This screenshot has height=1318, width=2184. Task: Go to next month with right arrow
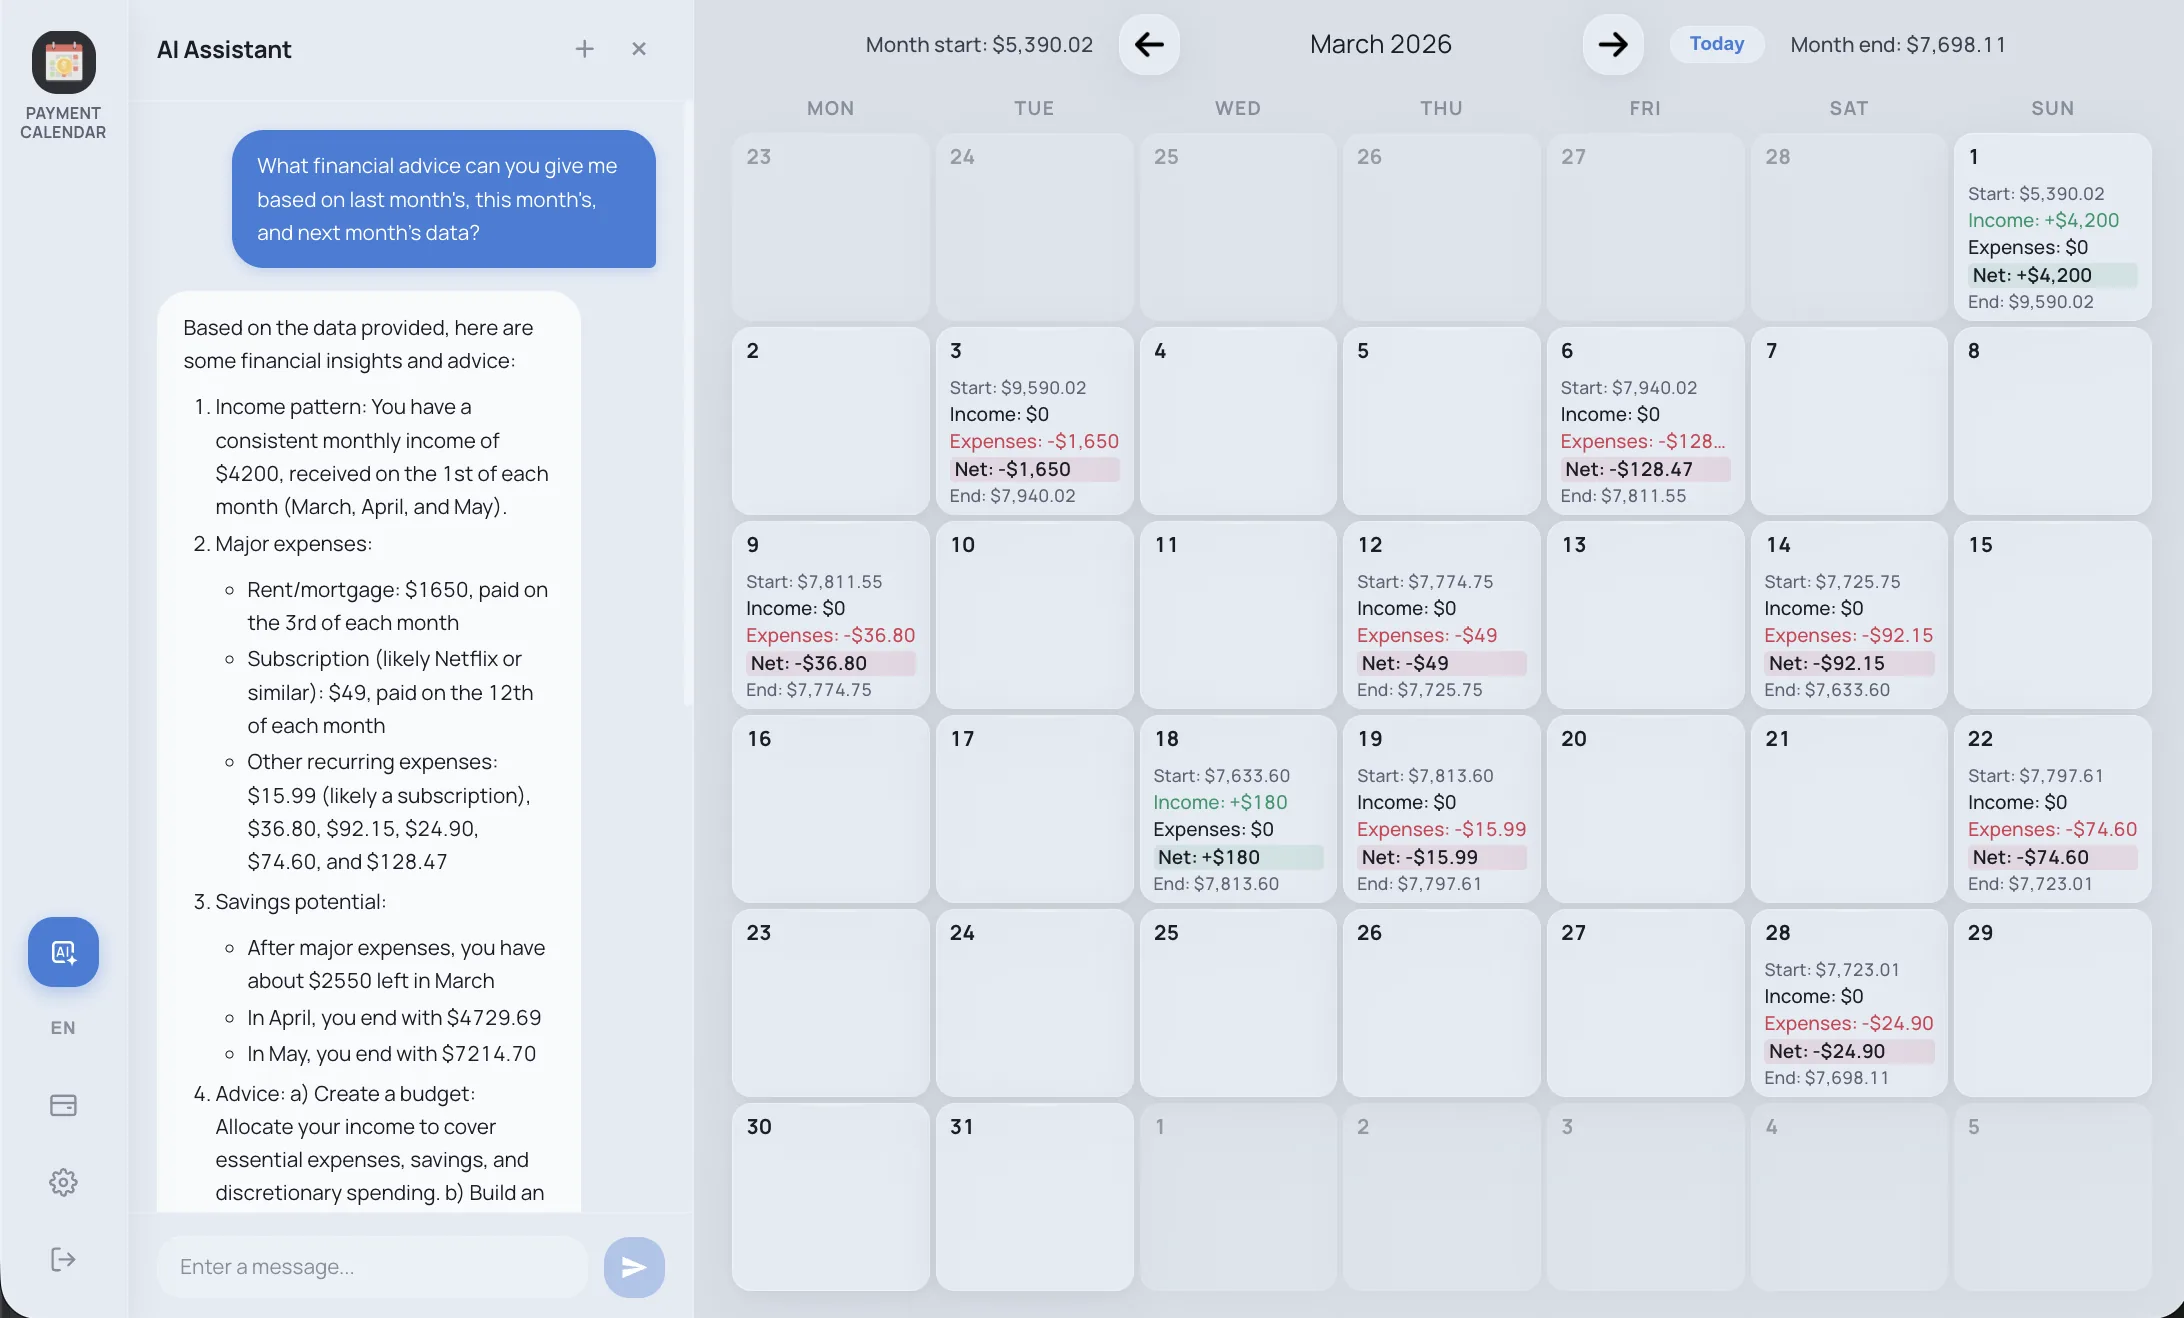(1612, 44)
